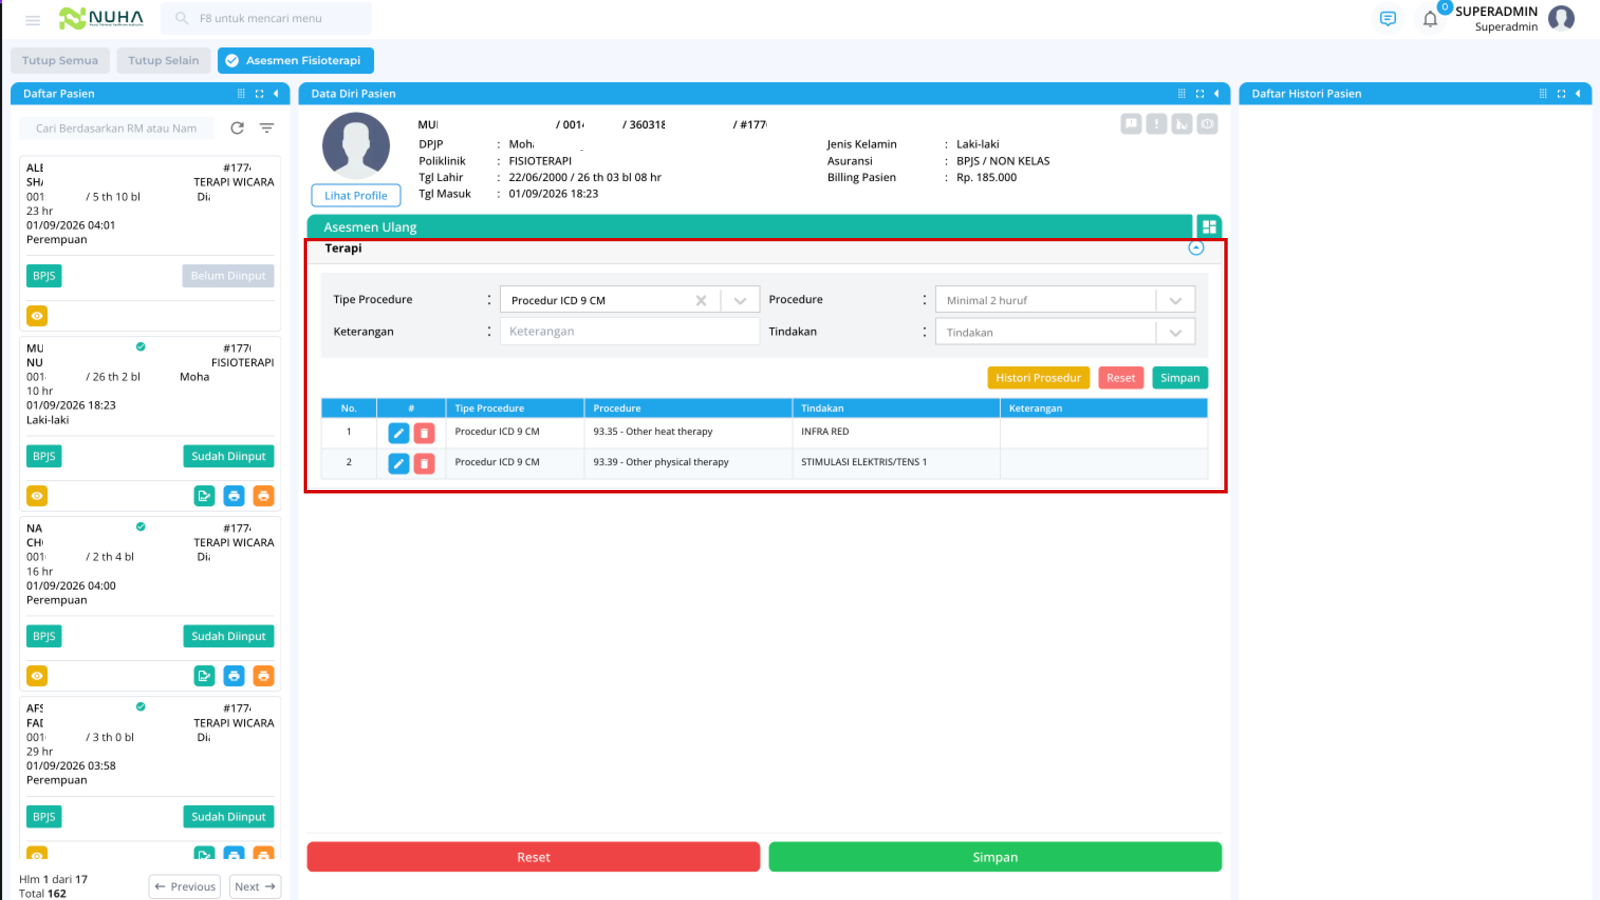Edit procedure row 93.39 Other physical therapy
1600x900 pixels.
click(x=398, y=464)
